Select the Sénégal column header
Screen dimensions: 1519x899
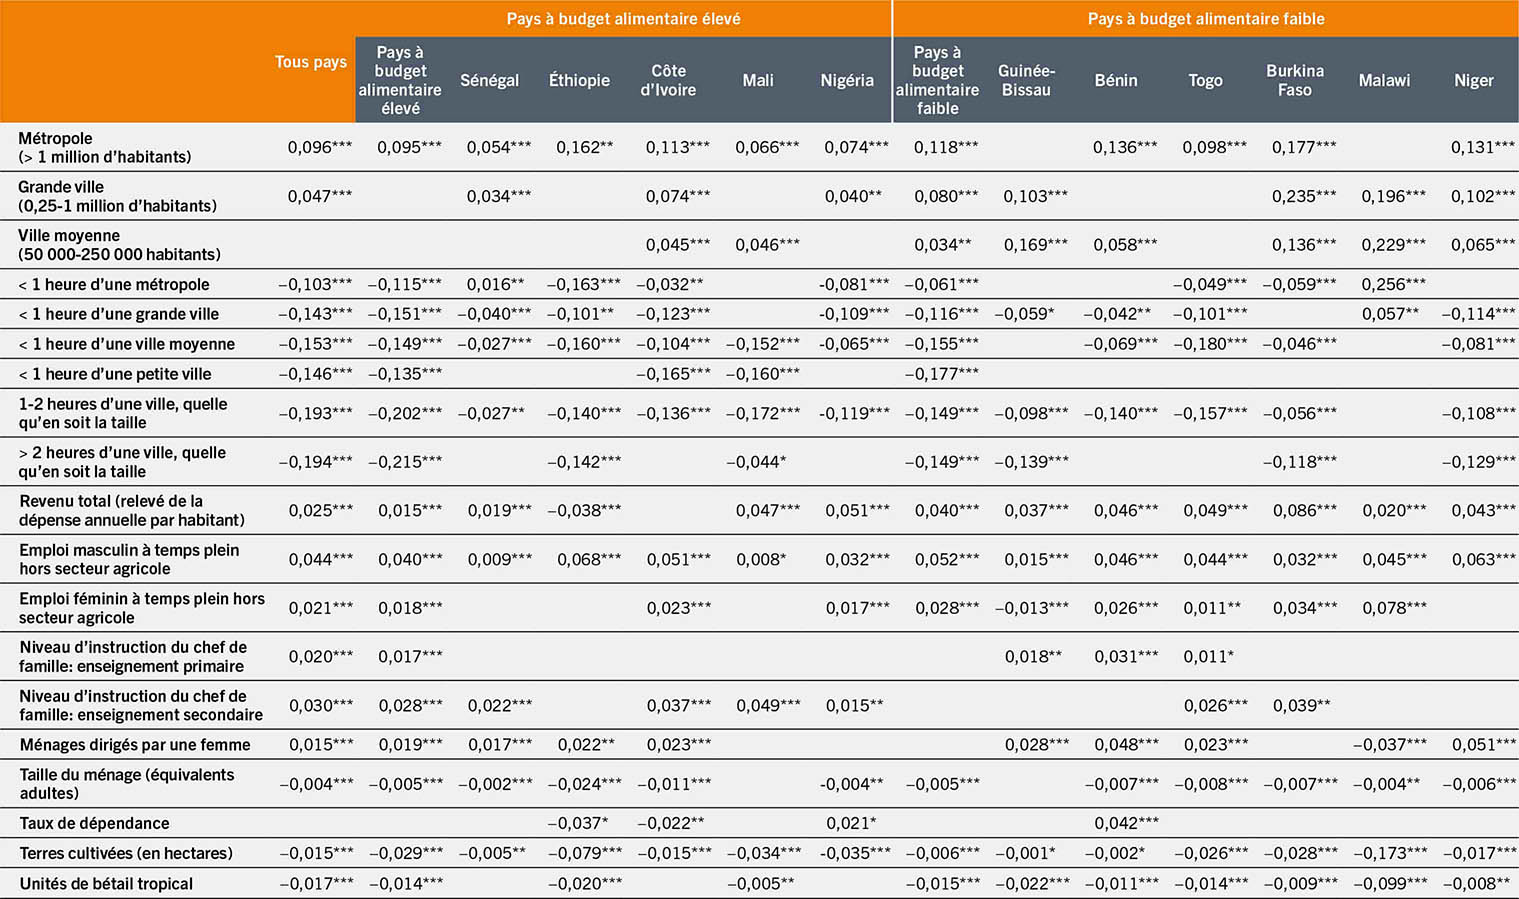489,81
